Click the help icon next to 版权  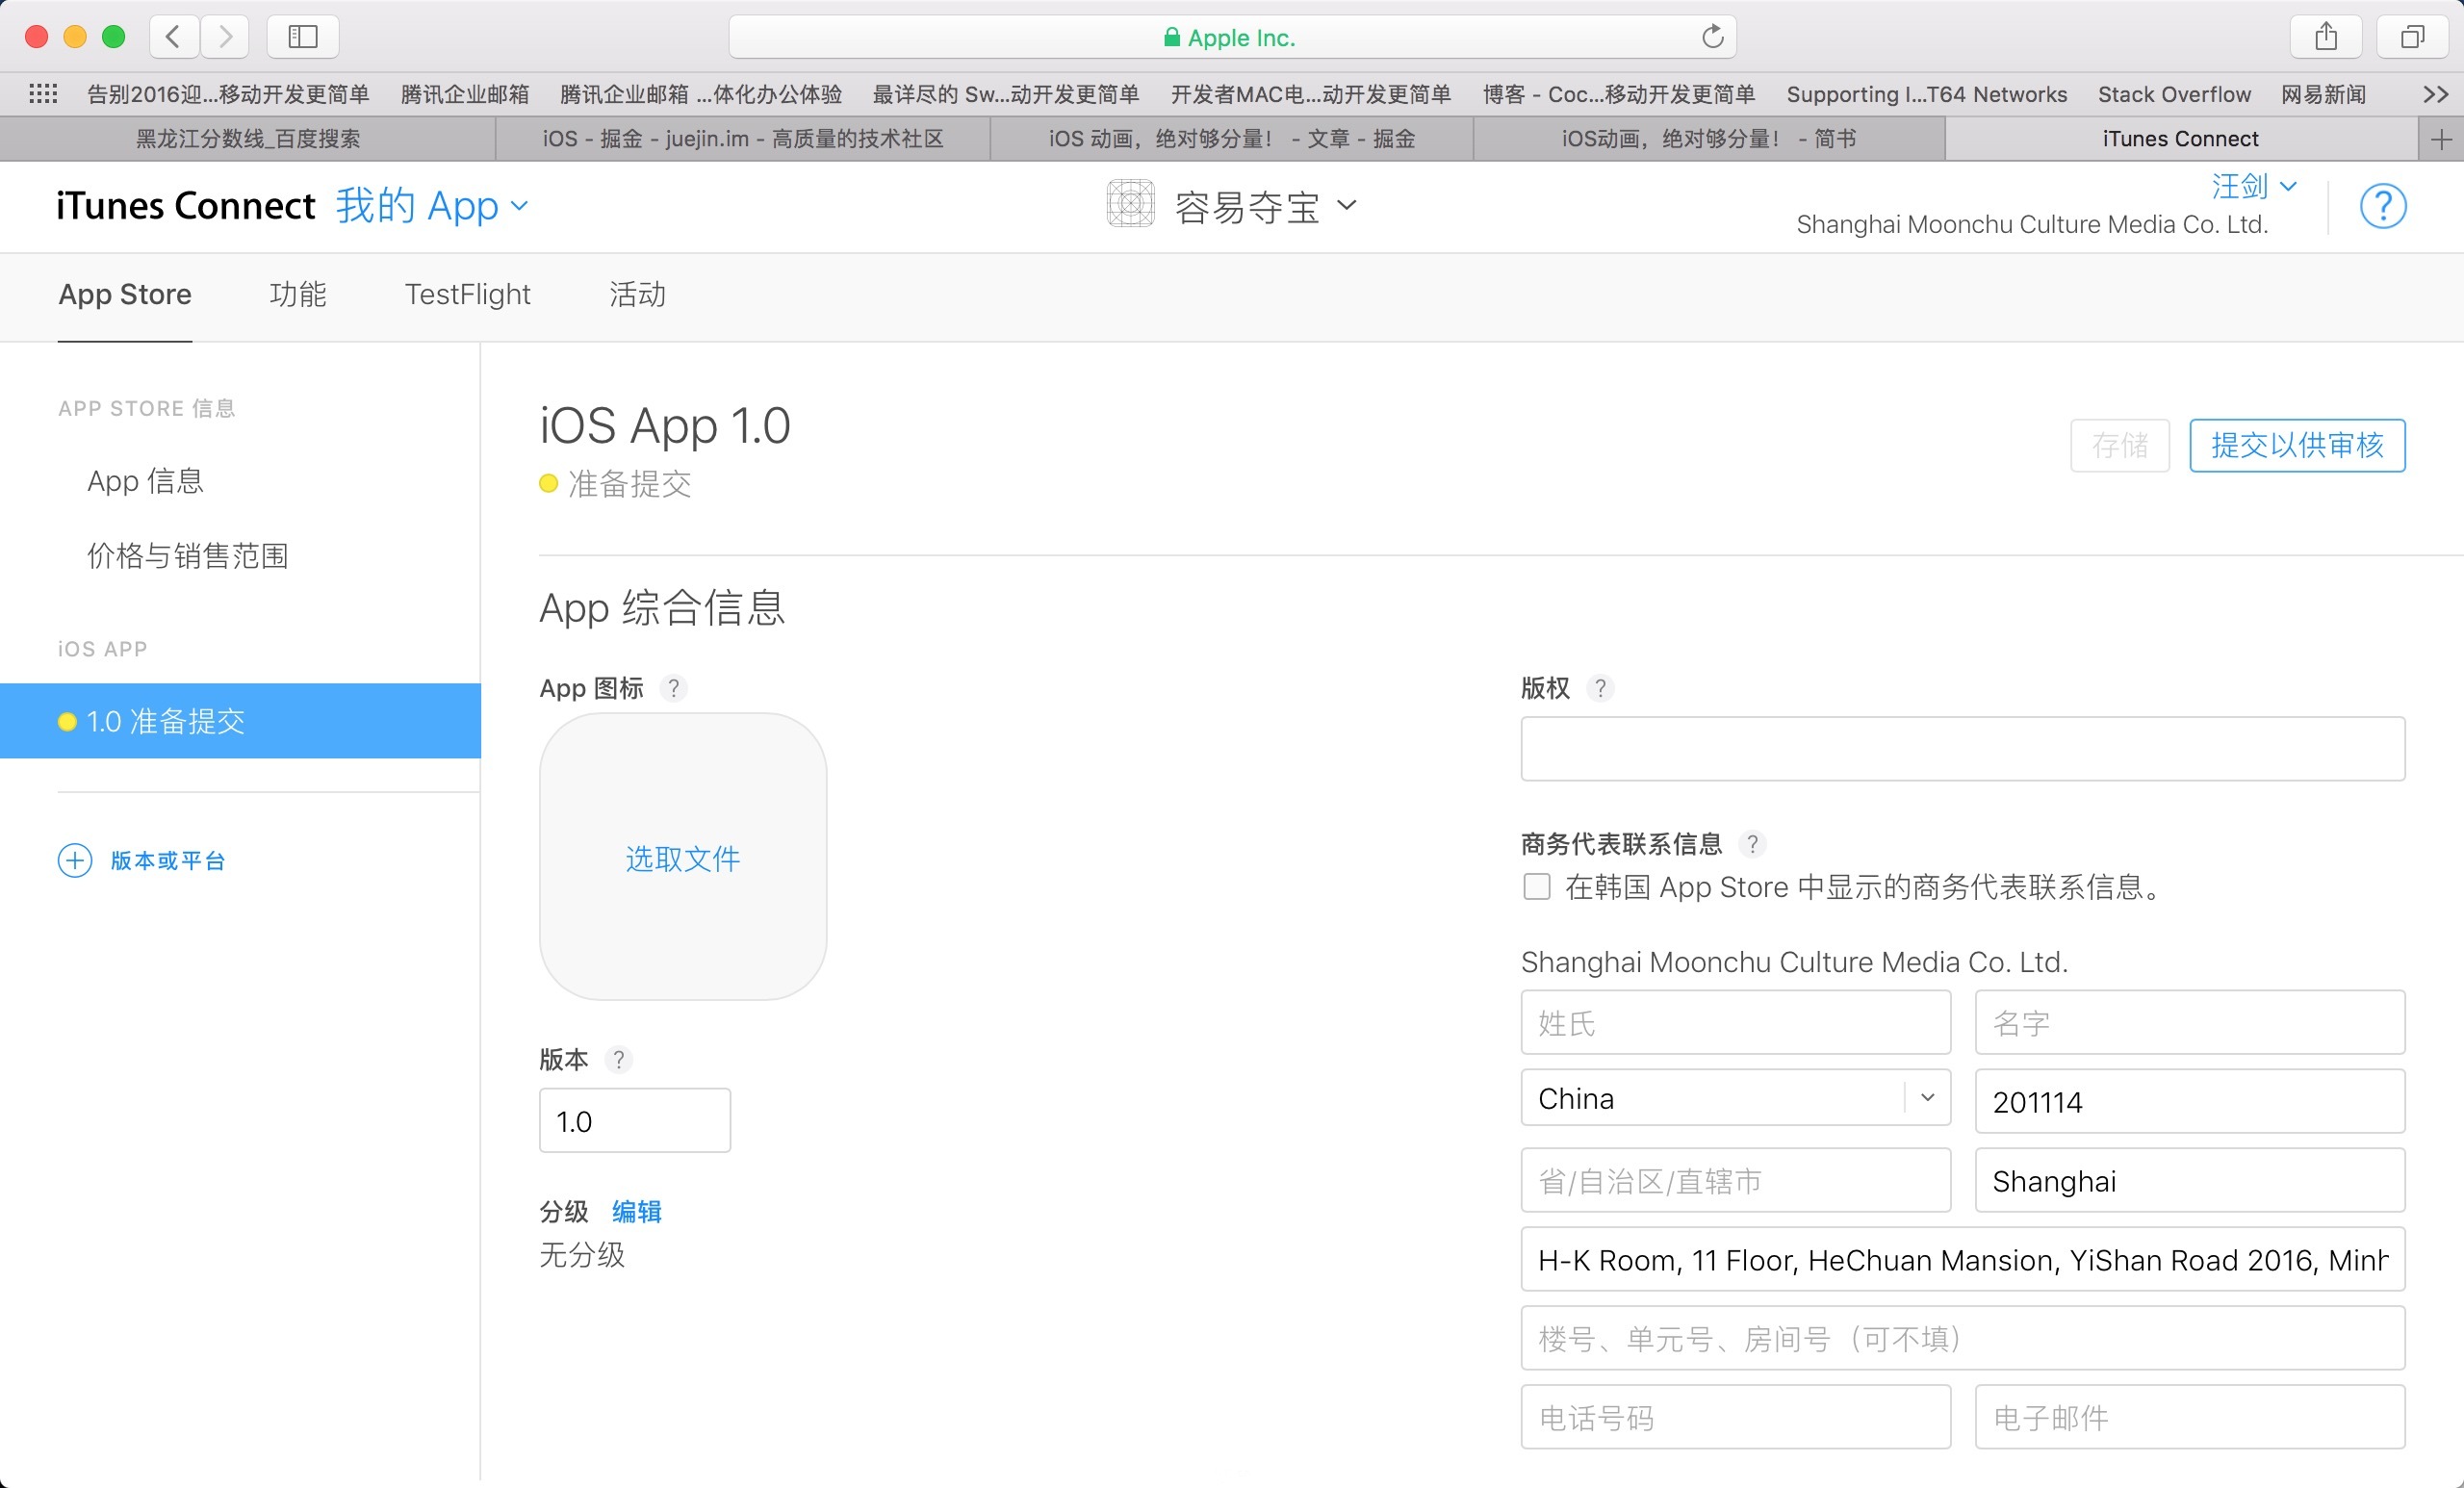point(1600,688)
